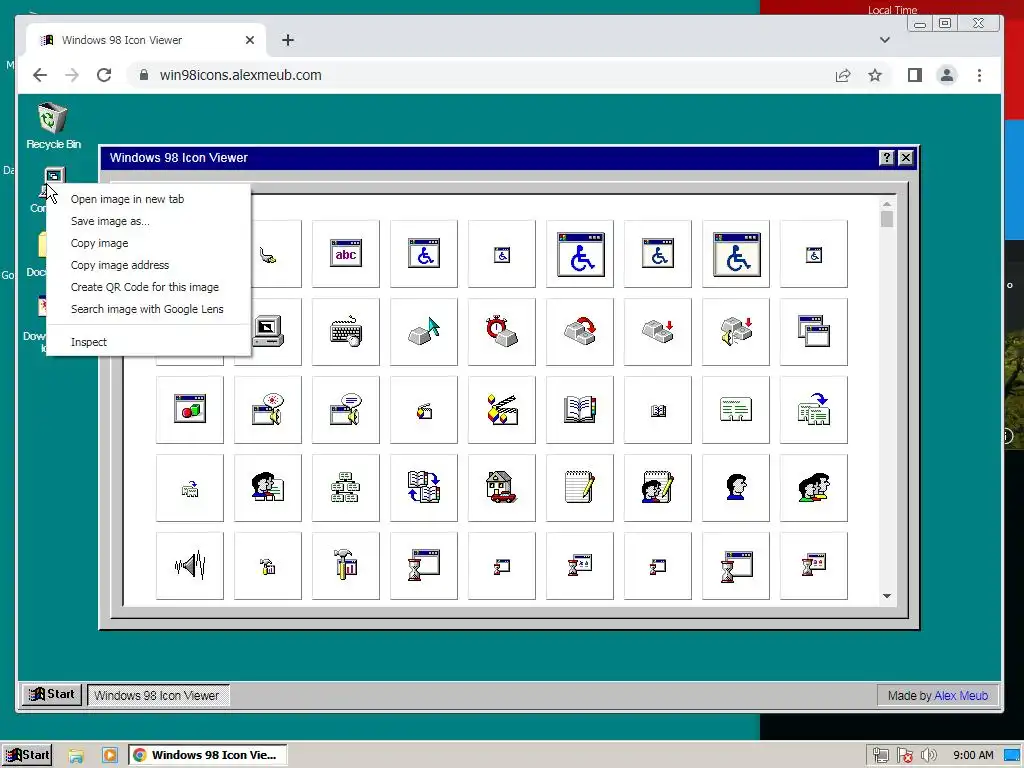1024x768 pixels.
Task: Select the notepad with pencil icon
Action: tap(579, 487)
